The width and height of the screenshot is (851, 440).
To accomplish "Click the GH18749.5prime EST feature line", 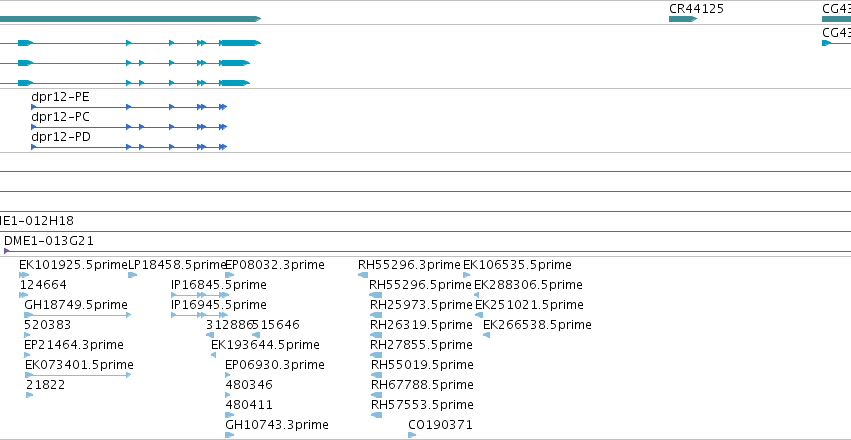I will [78, 315].
